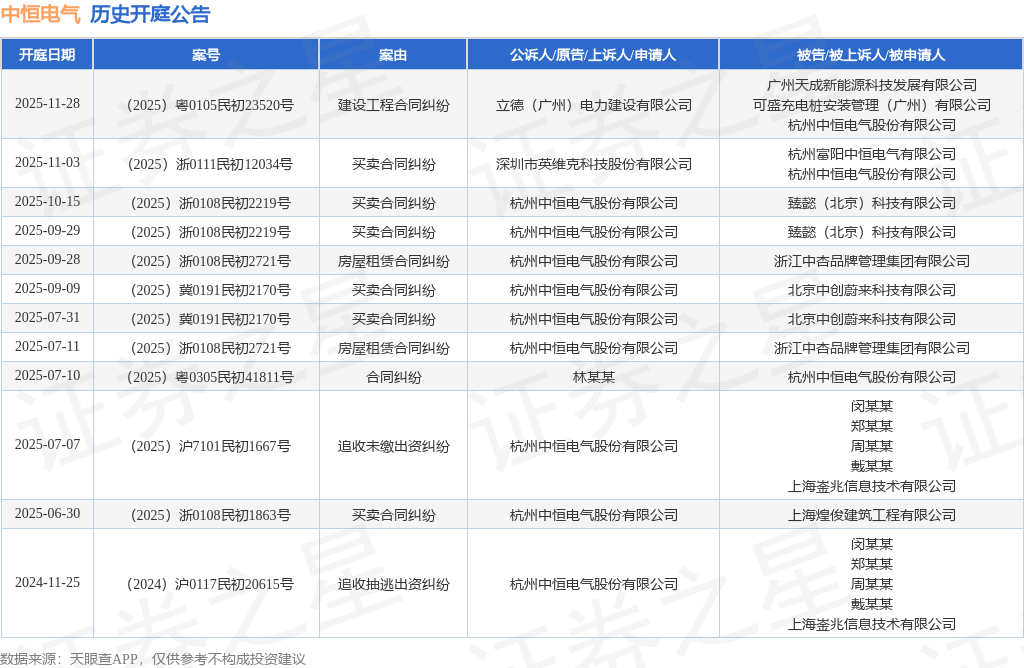The height and width of the screenshot is (668, 1024).
Task: Click date cell 2025-07-07
Action: tap(47, 445)
